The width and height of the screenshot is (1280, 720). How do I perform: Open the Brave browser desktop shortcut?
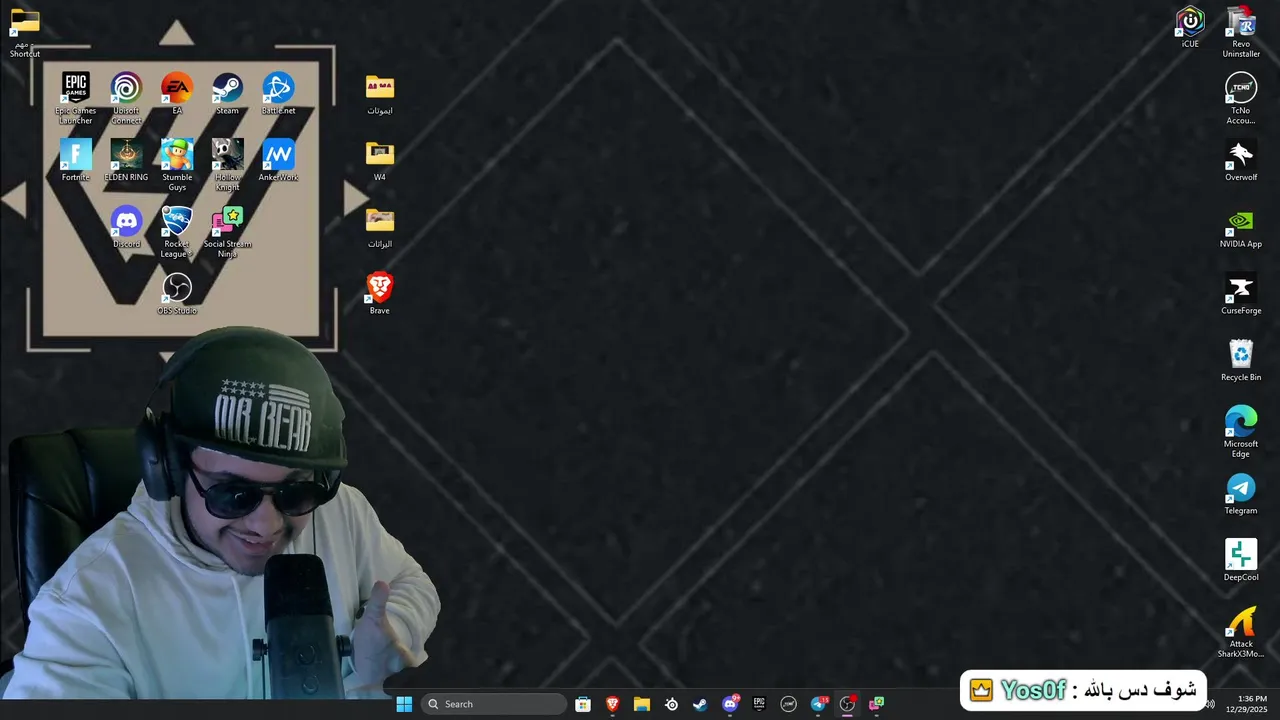(x=380, y=294)
